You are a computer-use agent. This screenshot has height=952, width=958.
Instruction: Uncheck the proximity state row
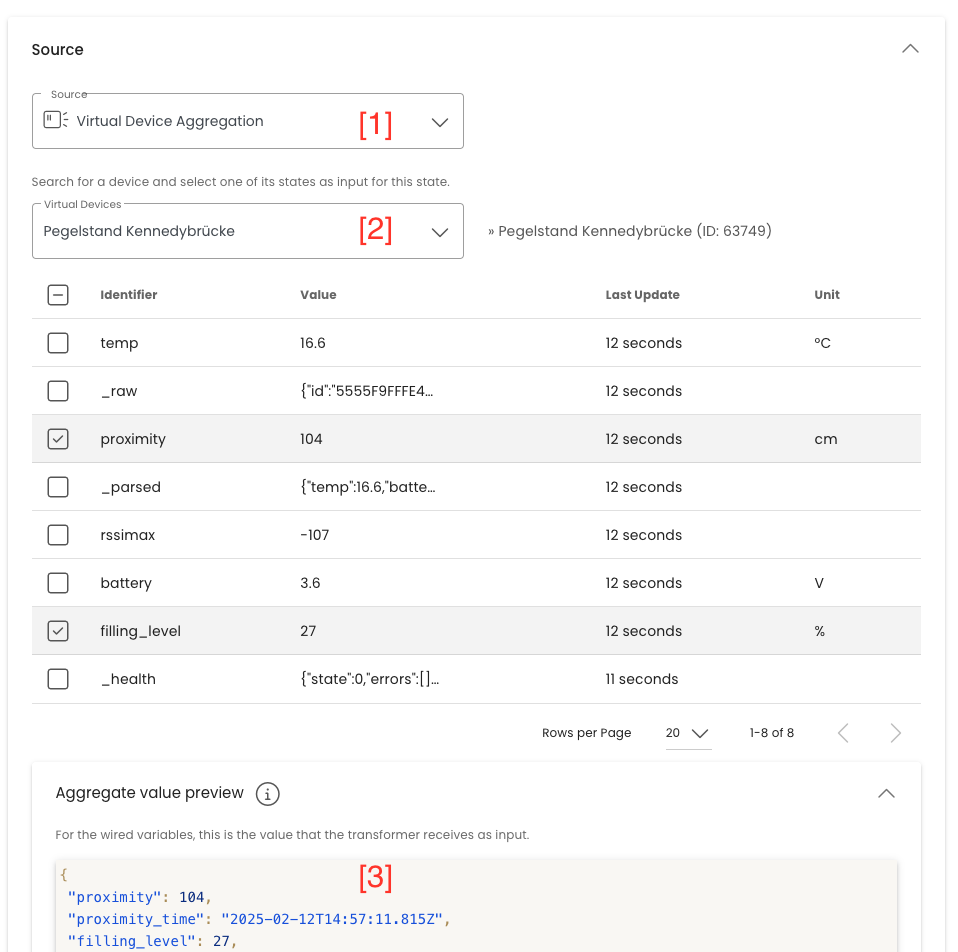click(57, 438)
